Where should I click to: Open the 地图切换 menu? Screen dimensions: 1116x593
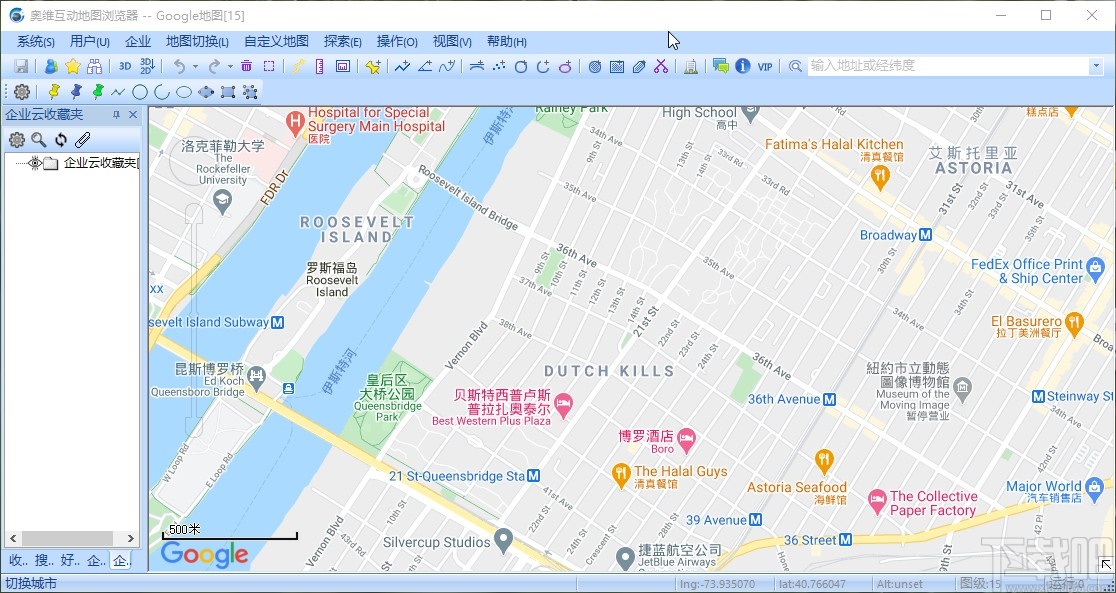point(196,41)
